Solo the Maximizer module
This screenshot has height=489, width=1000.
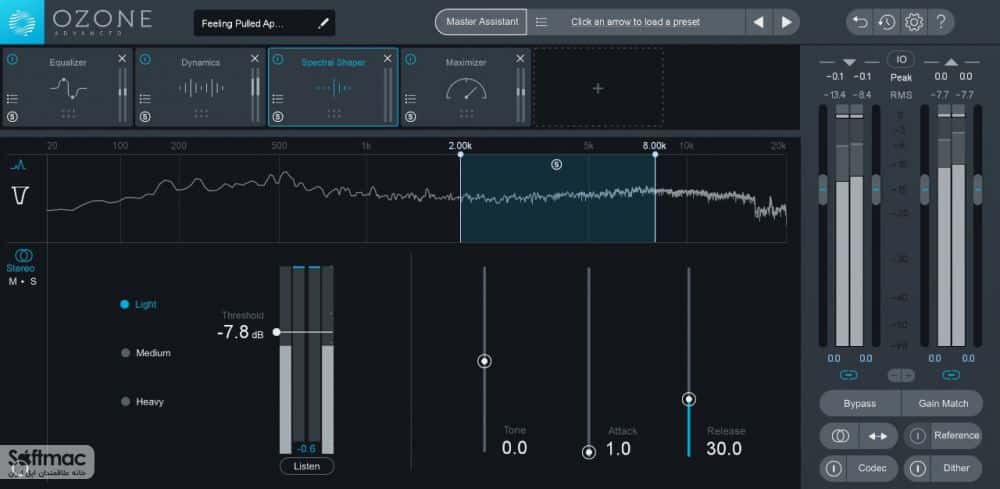click(x=410, y=117)
